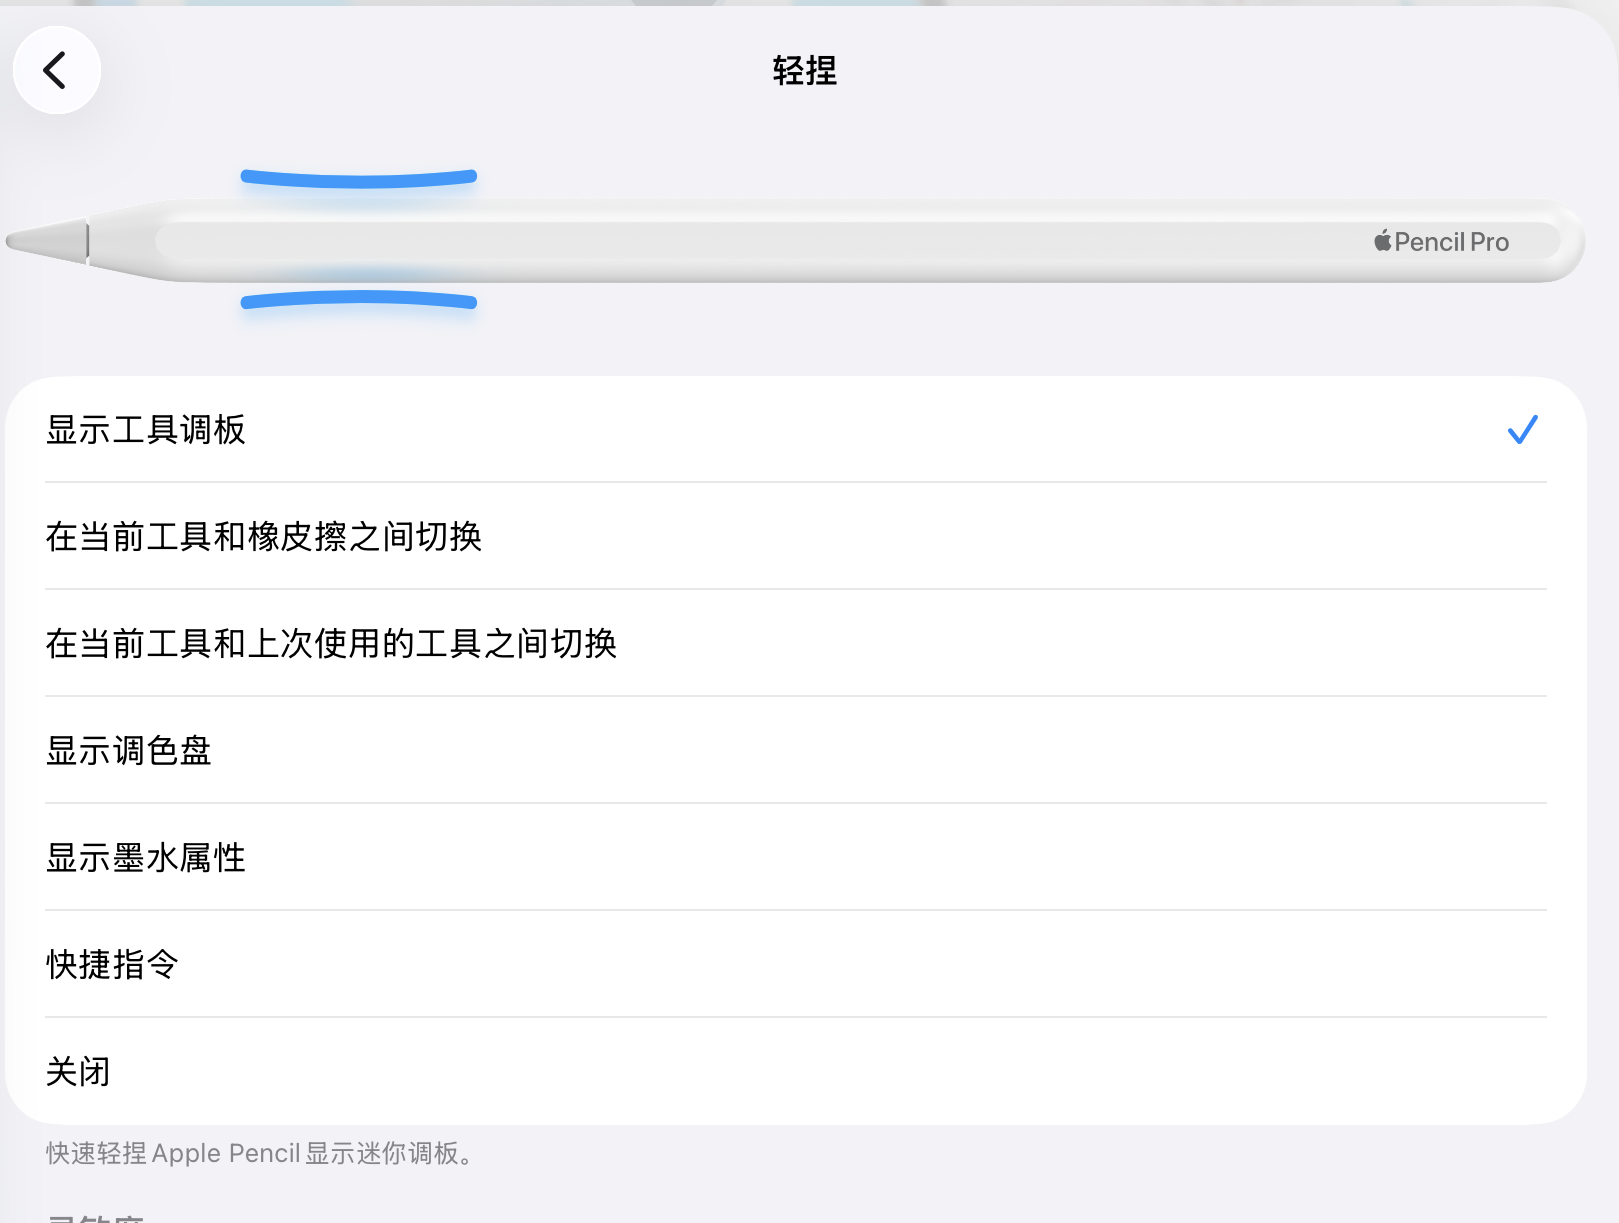Click the middle of the pencil illustration
Screen dimensions: 1619x1223
800,241
